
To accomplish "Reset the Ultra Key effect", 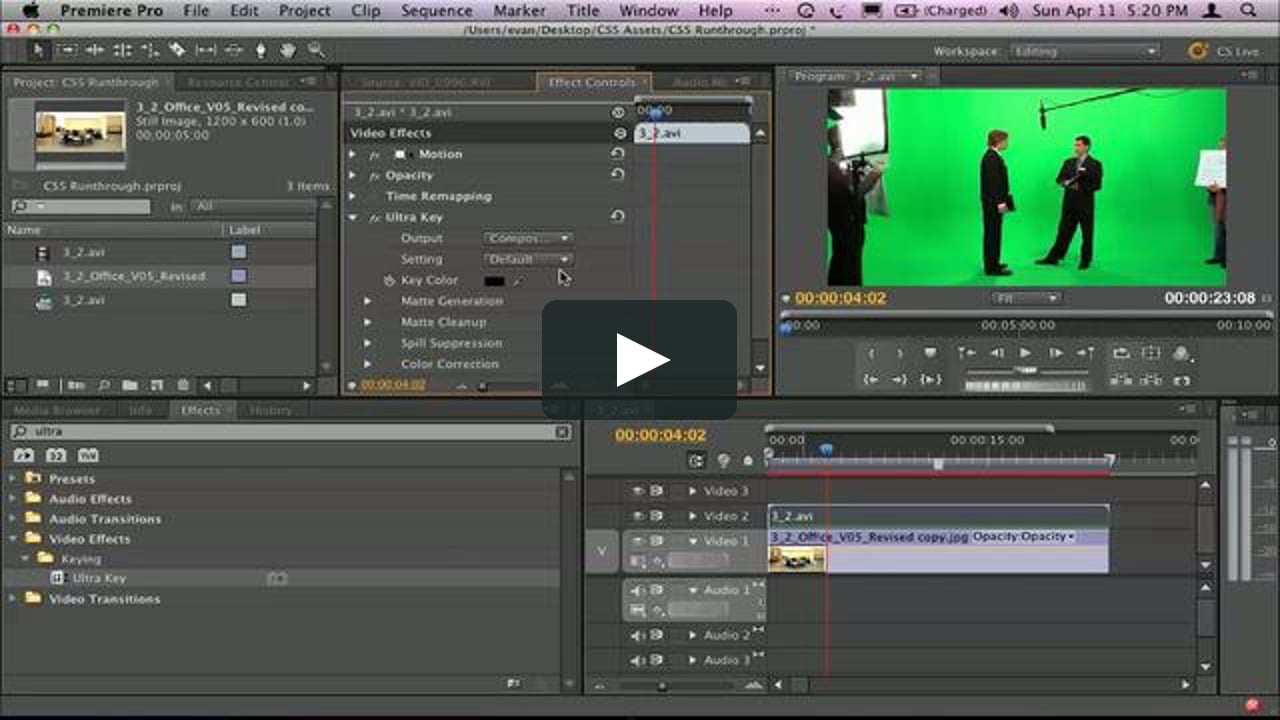I will click(x=618, y=216).
